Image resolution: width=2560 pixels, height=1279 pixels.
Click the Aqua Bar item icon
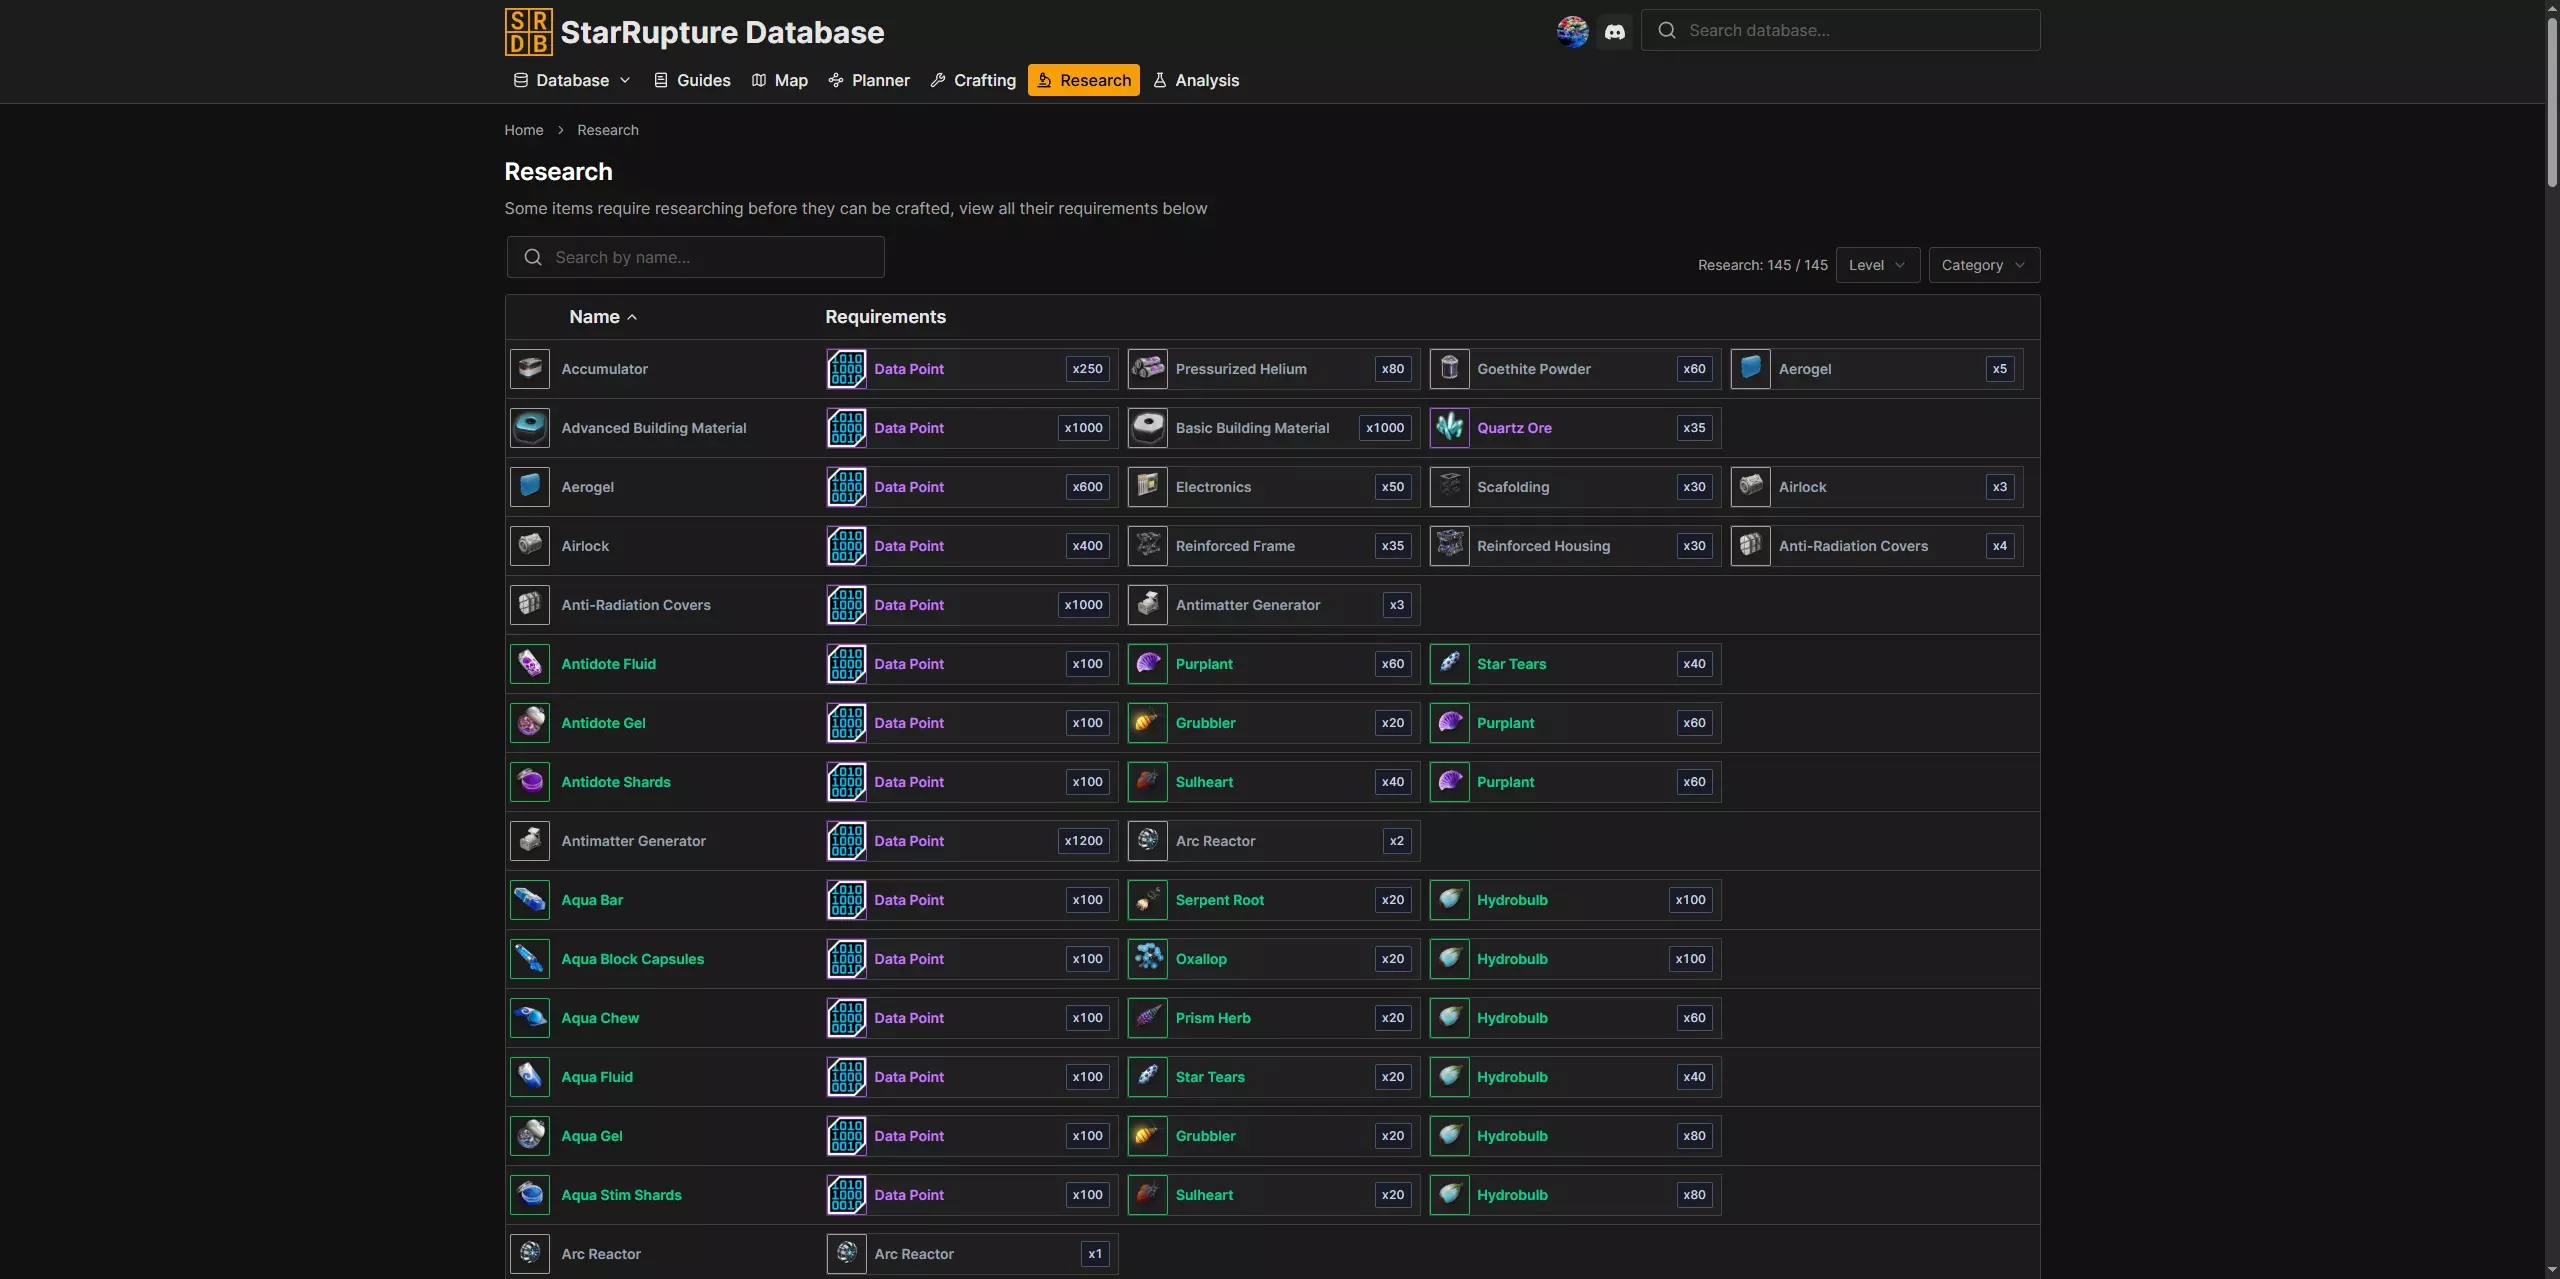pos(530,900)
